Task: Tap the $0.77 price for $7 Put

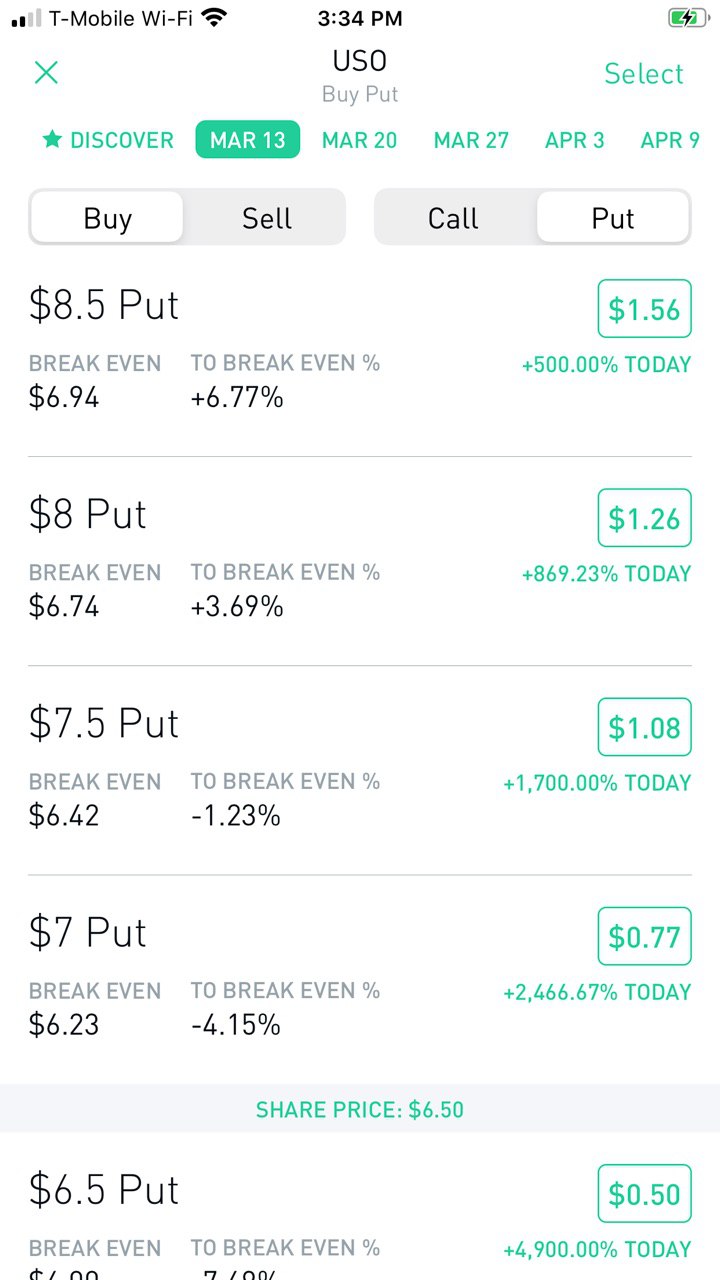Action: pos(644,936)
